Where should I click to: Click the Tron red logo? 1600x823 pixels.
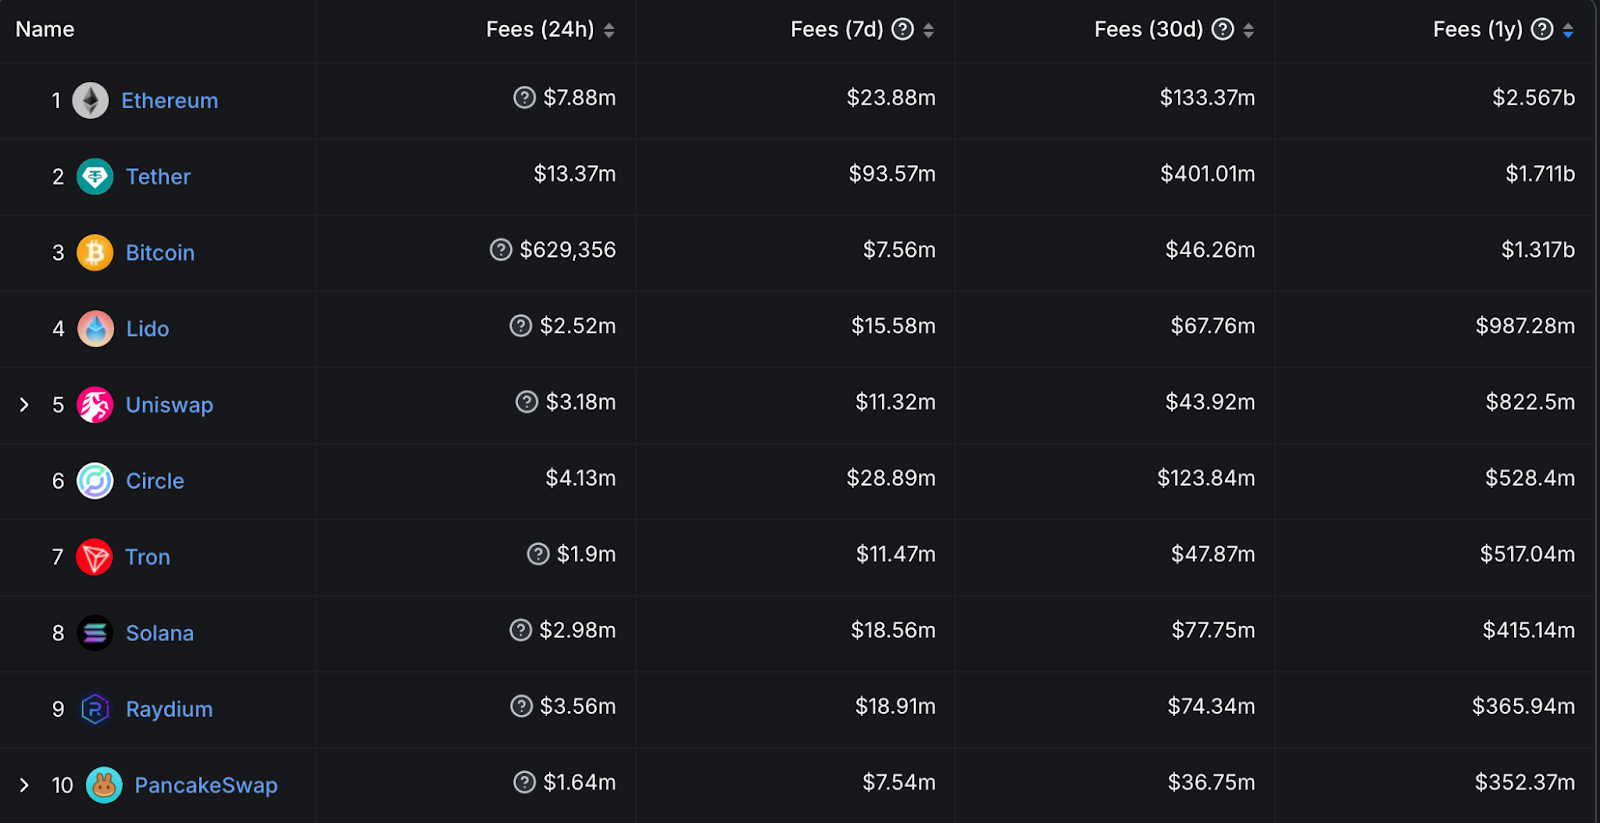click(95, 557)
